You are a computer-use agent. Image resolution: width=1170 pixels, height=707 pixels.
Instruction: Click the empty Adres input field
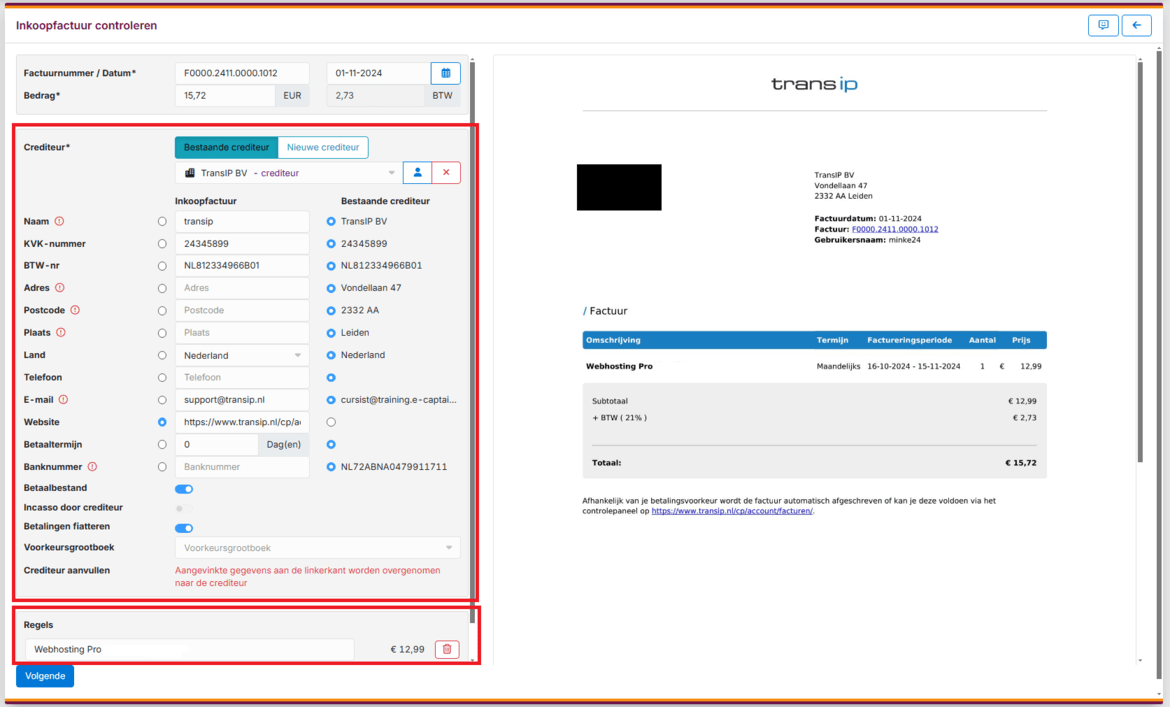pos(242,288)
